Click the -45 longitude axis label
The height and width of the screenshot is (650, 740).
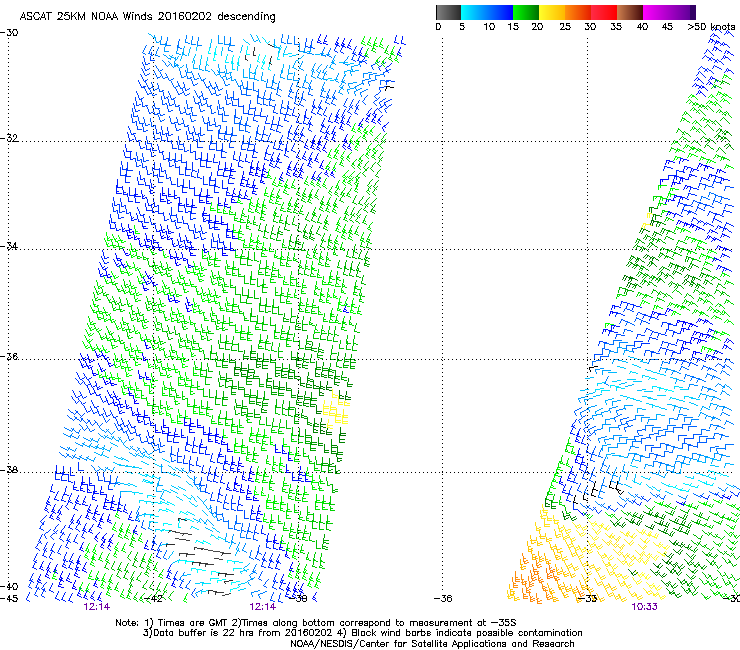(9, 599)
